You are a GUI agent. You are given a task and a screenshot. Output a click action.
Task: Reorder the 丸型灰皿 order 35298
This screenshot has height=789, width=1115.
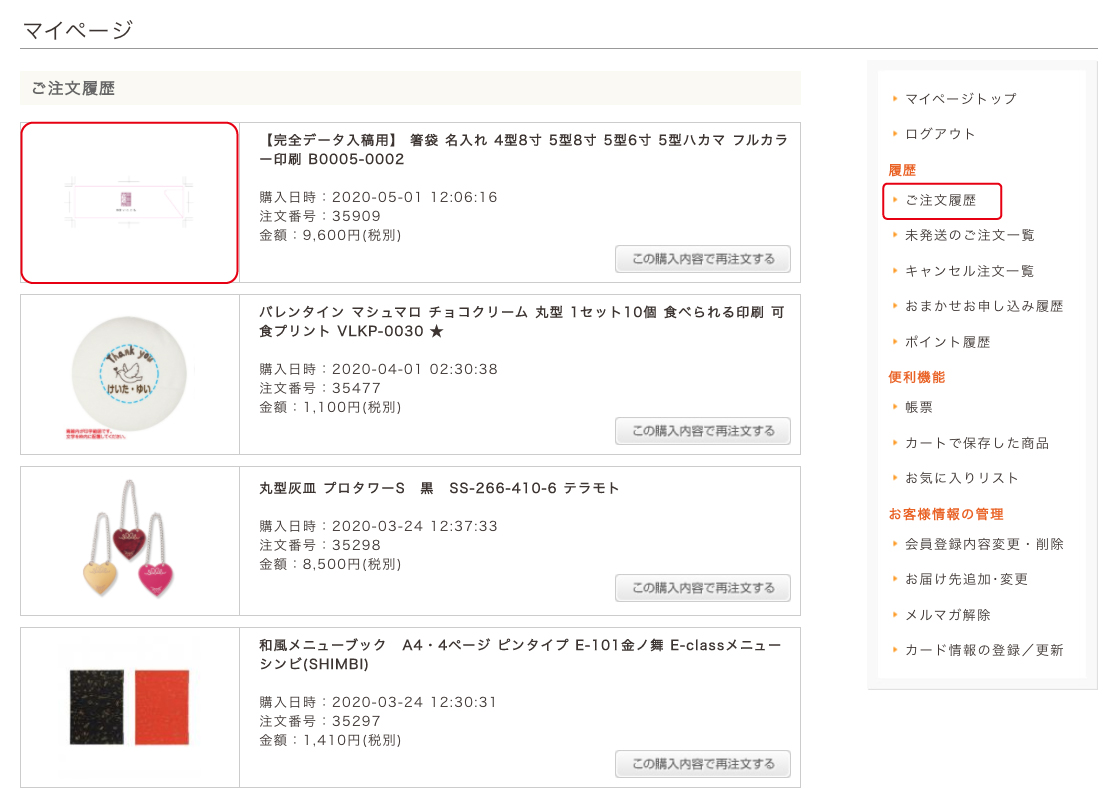point(702,588)
